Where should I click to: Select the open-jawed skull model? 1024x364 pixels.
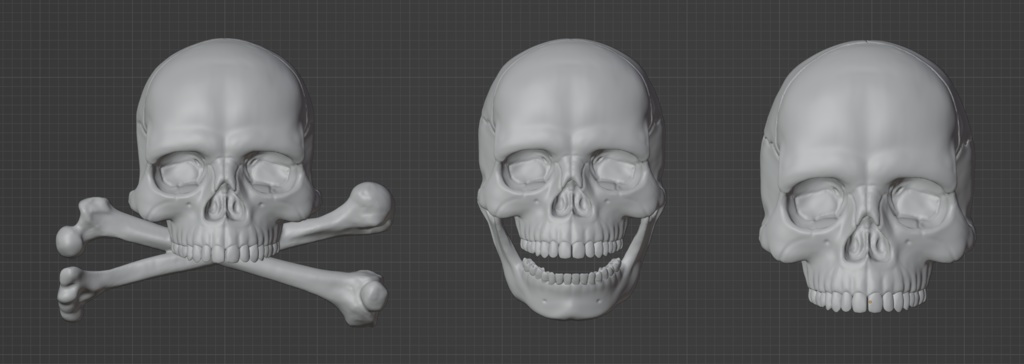pos(571,178)
